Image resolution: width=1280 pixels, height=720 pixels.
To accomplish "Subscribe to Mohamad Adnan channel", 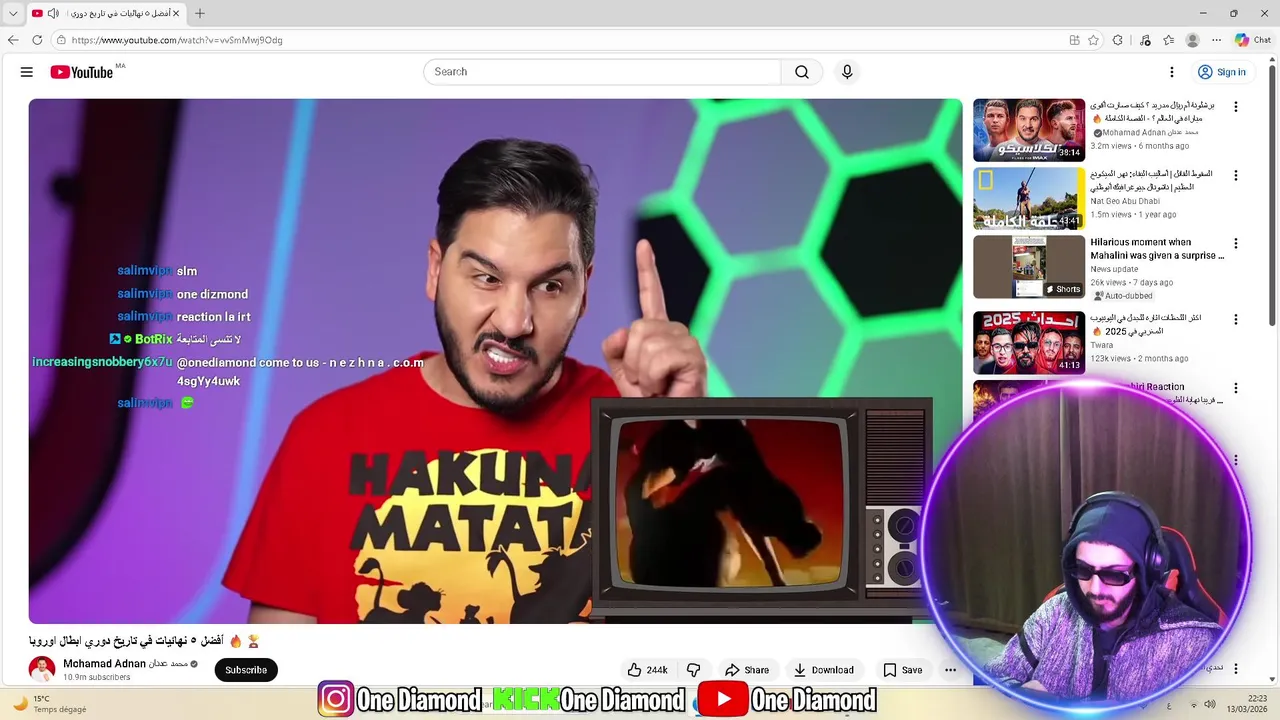I will (x=246, y=670).
